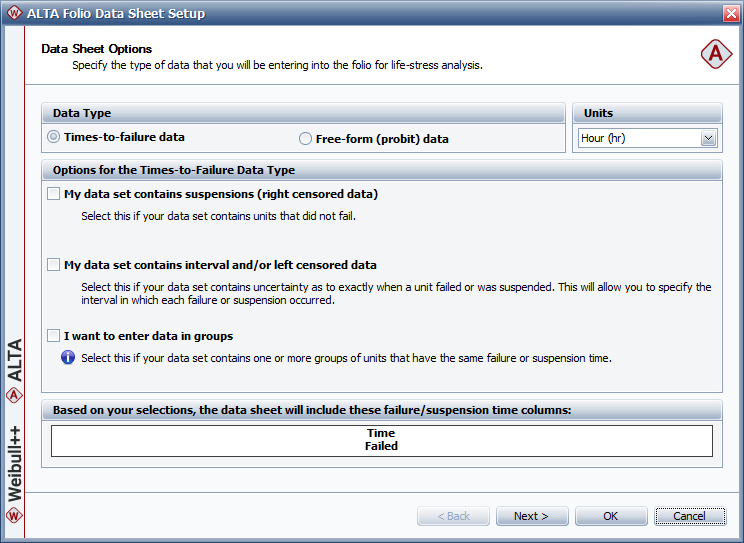Choose the Free-form (probit) data option
Viewport: 744px width, 543px height.
tap(306, 139)
